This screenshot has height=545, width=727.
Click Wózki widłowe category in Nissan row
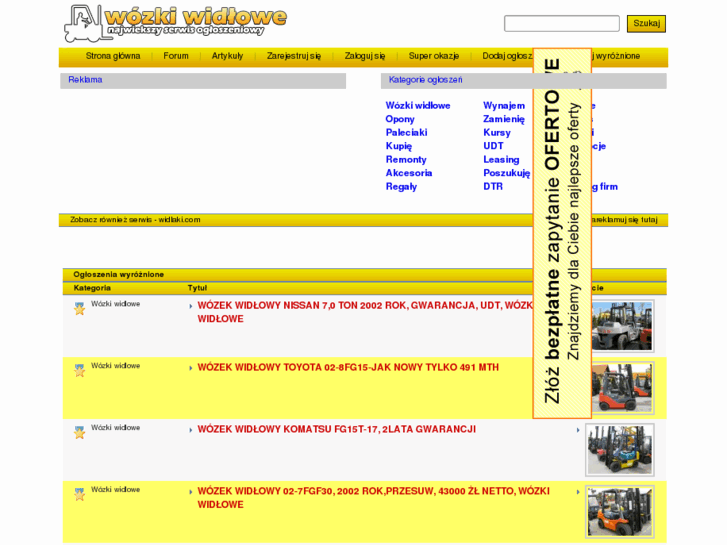115,304
